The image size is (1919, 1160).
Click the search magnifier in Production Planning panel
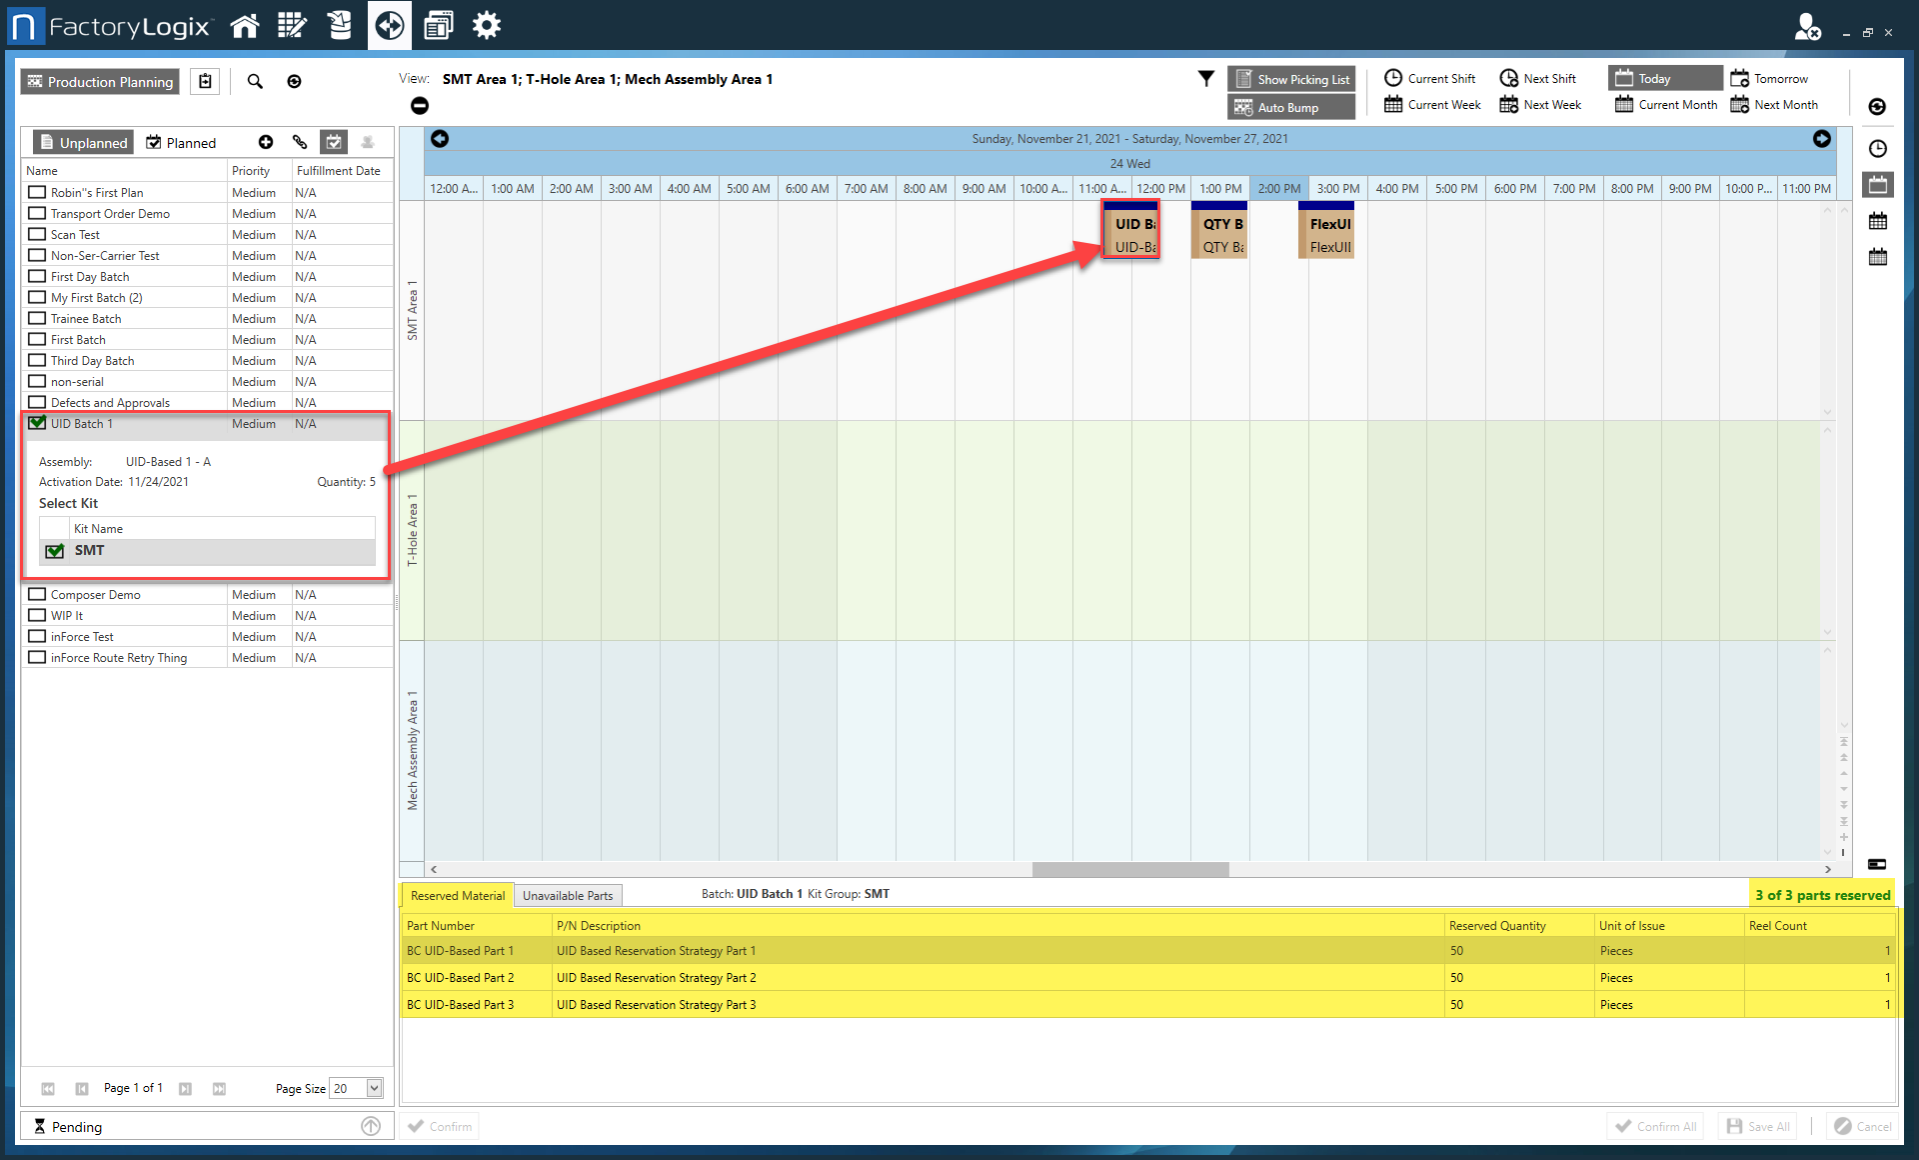pos(255,81)
